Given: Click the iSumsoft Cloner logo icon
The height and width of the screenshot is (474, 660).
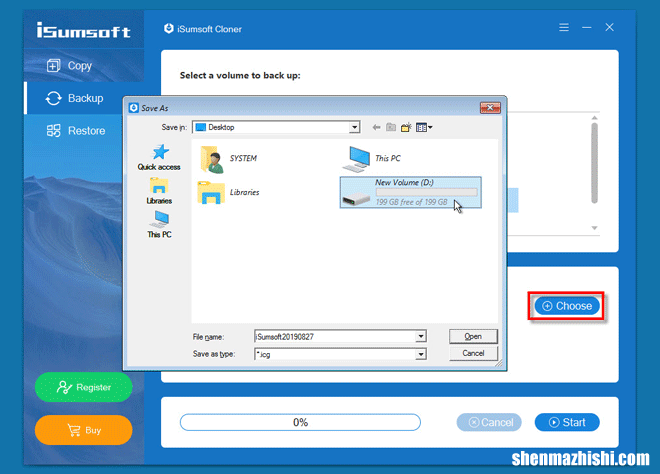Looking at the screenshot, I should click(x=168, y=29).
